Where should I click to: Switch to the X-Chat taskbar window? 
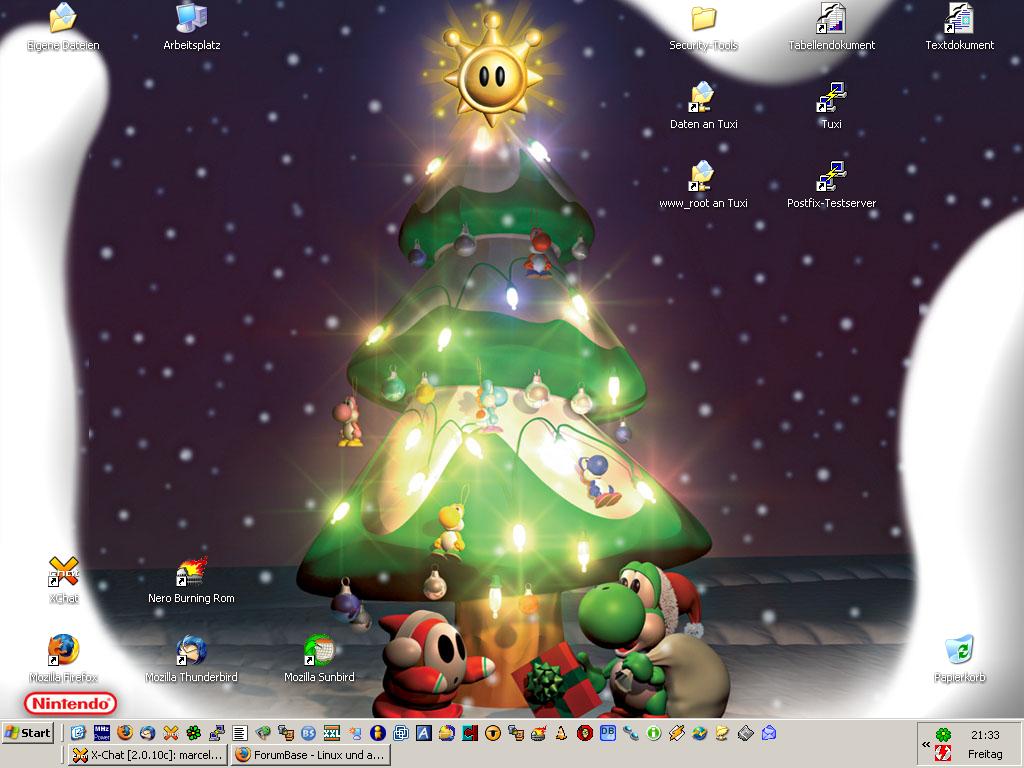148,755
